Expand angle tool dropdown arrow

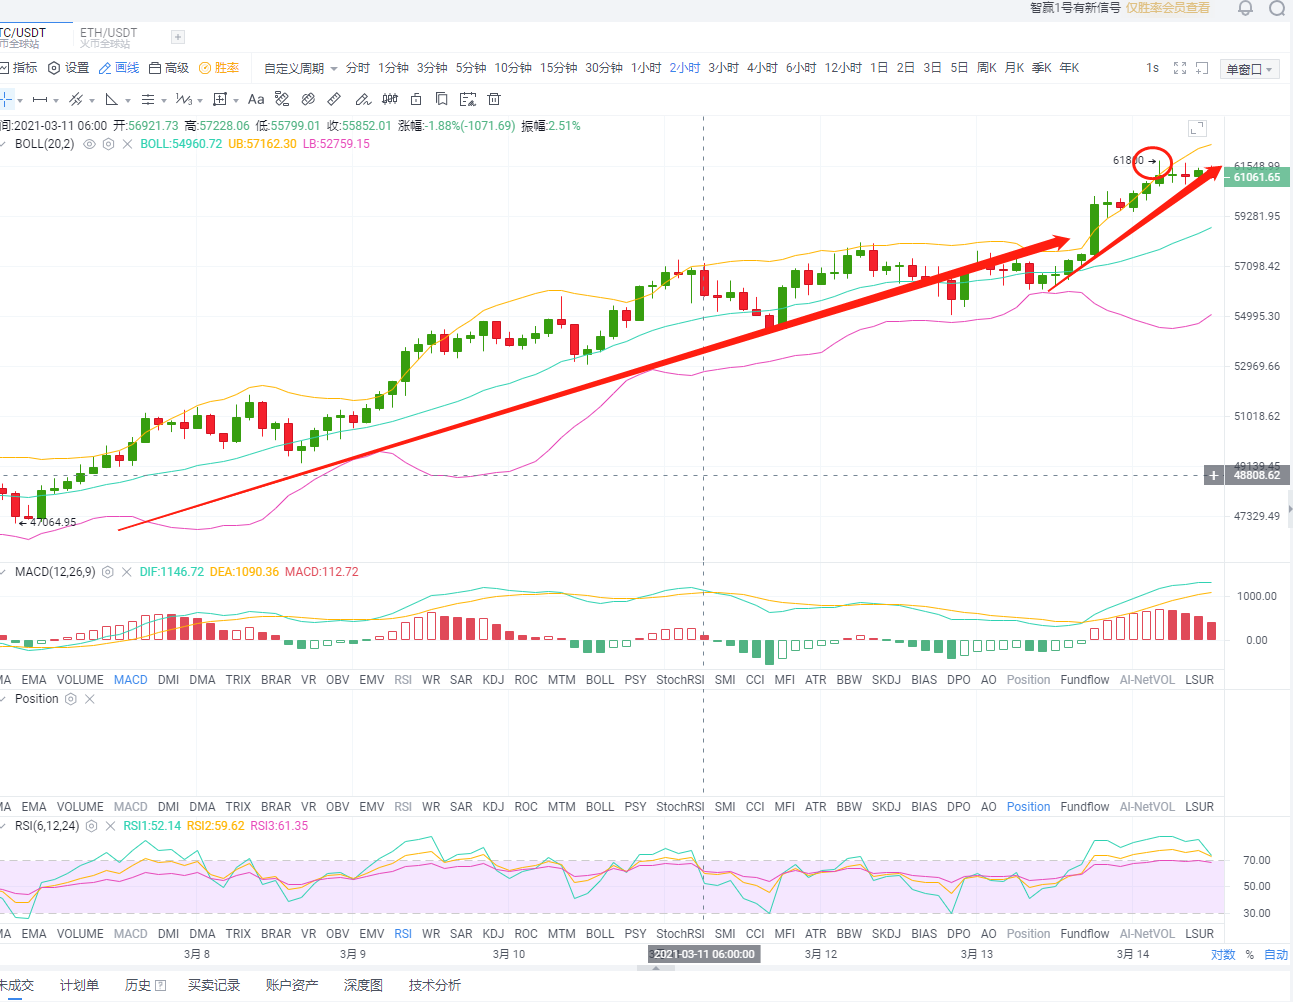tap(128, 100)
